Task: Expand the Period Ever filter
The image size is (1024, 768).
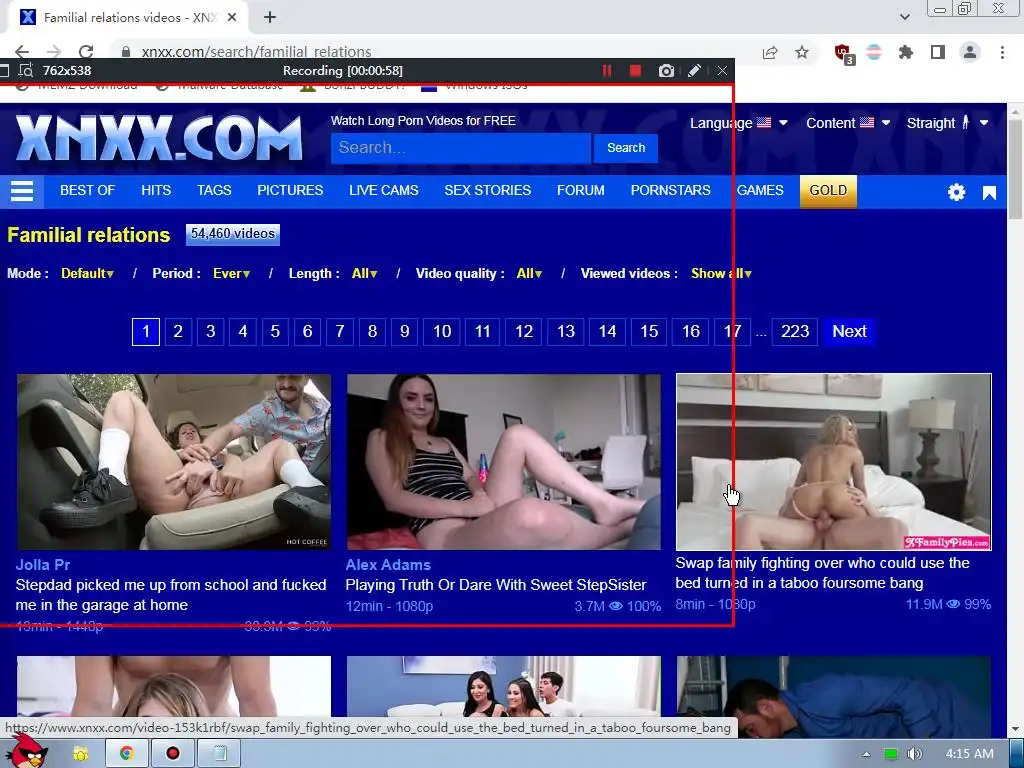Action: [x=231, y=274]
